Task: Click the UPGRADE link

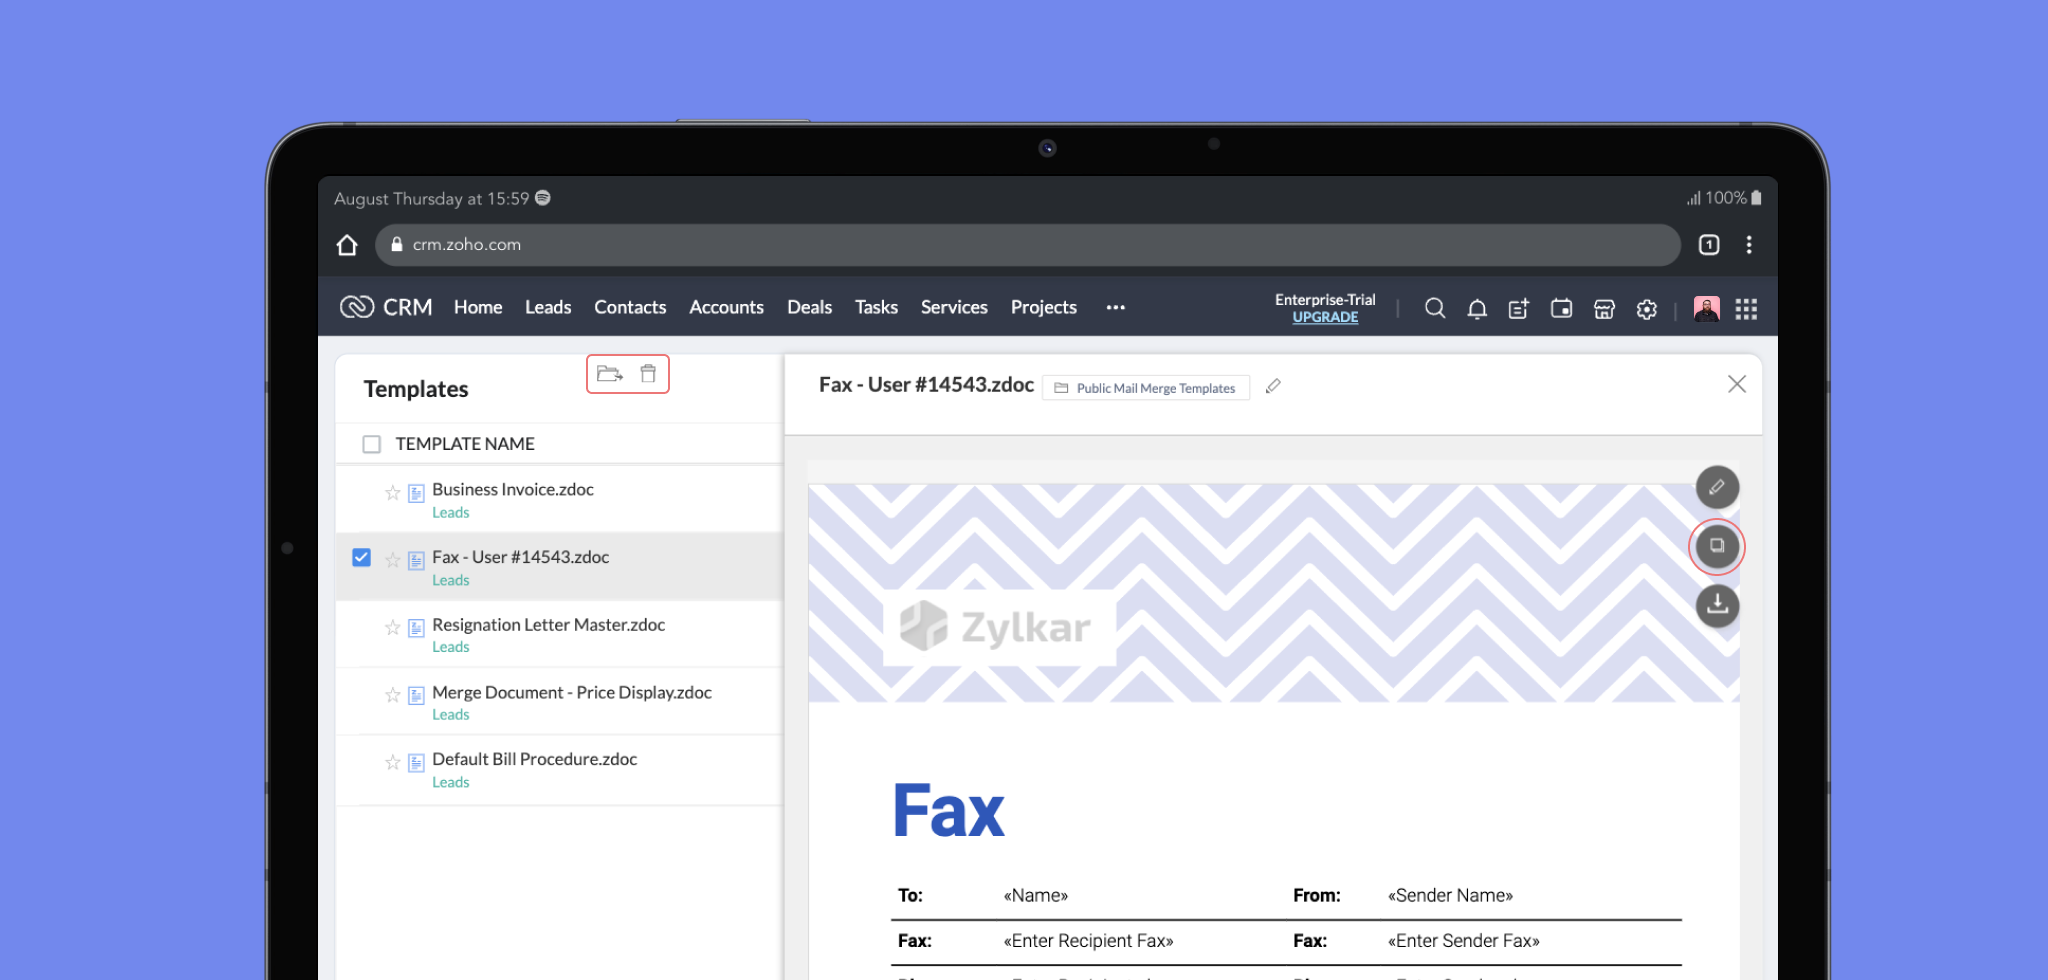Action: click(1325, 317)
